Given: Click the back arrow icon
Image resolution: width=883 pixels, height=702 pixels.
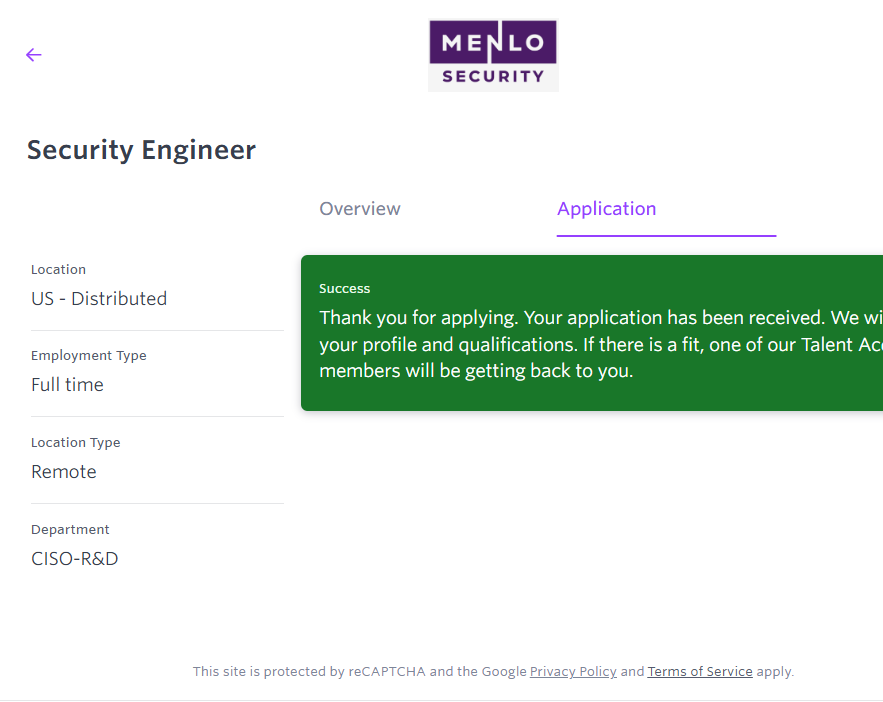Looking at the screenshot, I should 34,55.
